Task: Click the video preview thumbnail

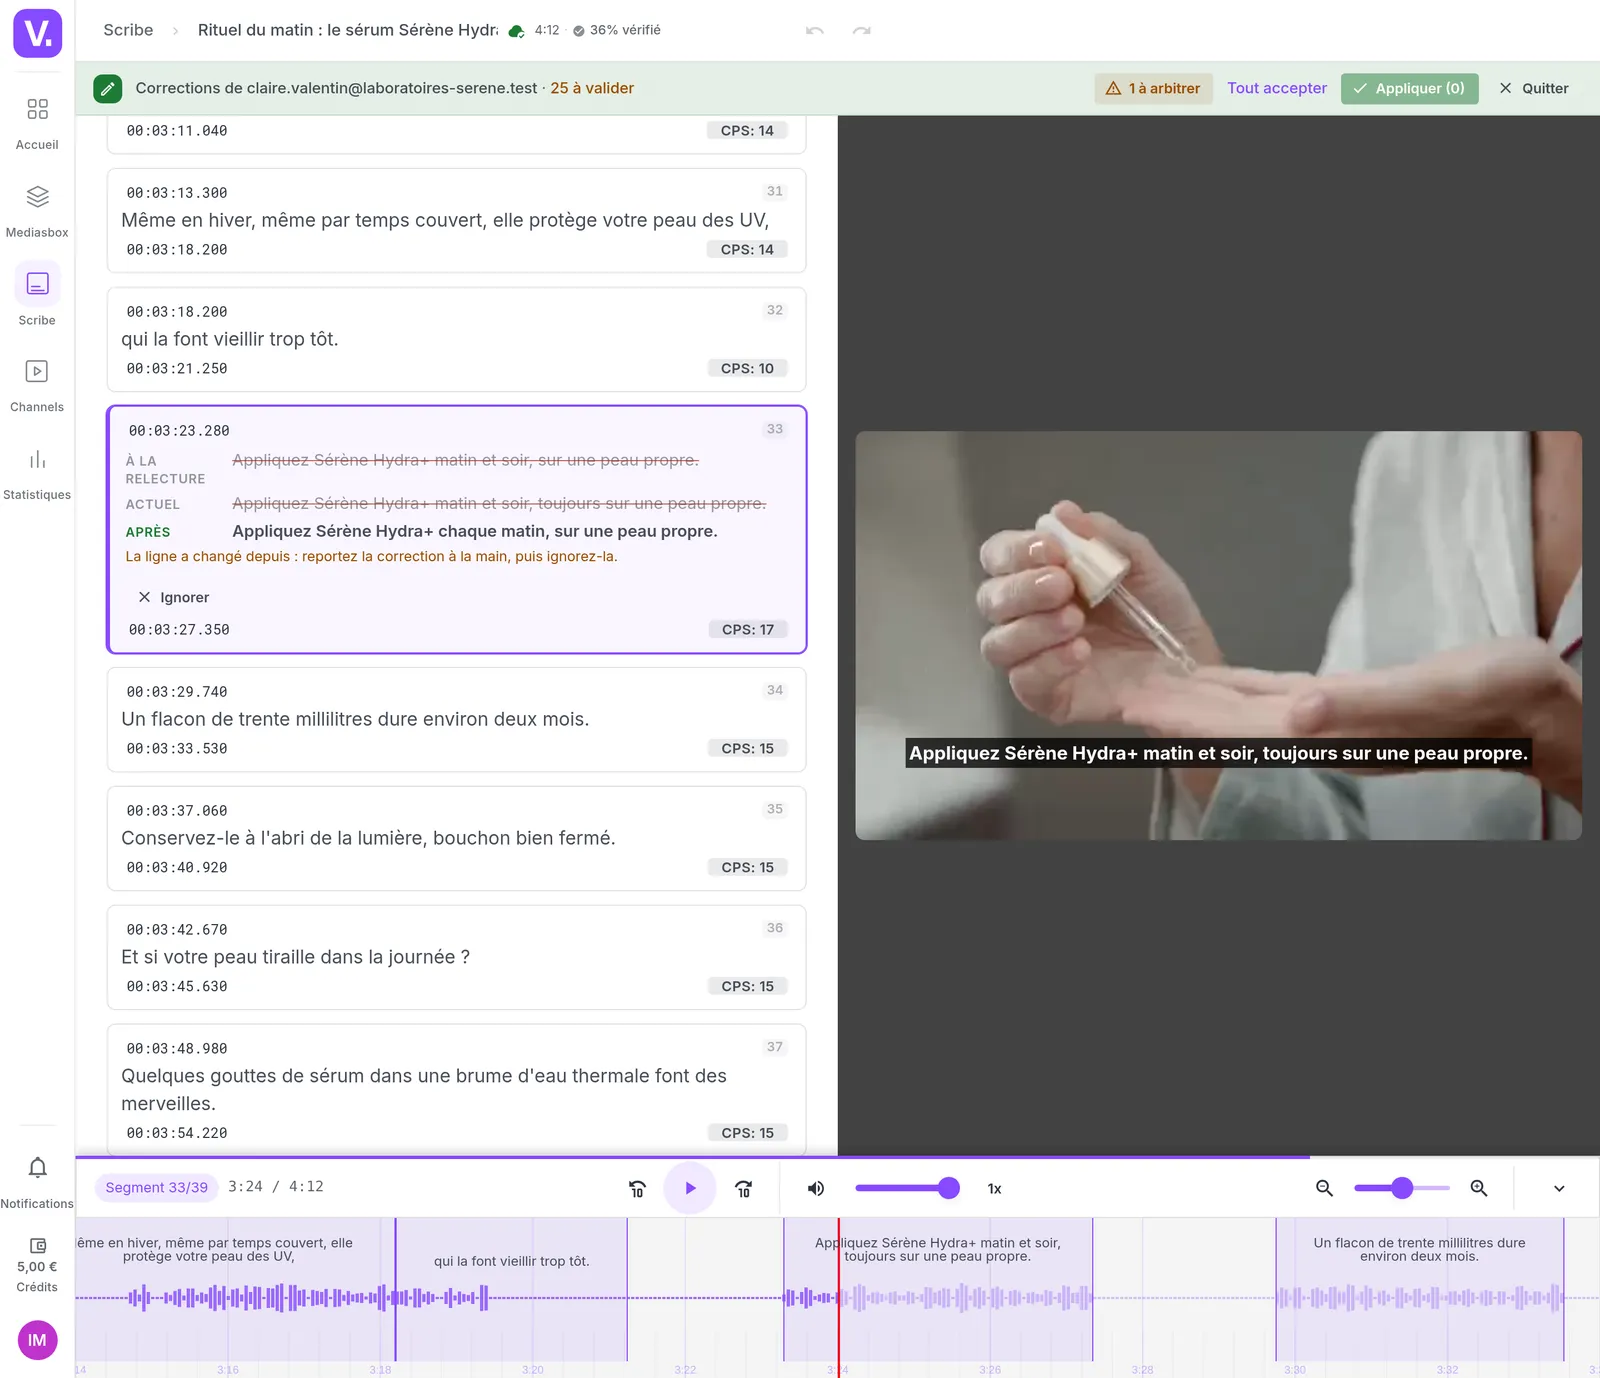Action: point(1218,635)
